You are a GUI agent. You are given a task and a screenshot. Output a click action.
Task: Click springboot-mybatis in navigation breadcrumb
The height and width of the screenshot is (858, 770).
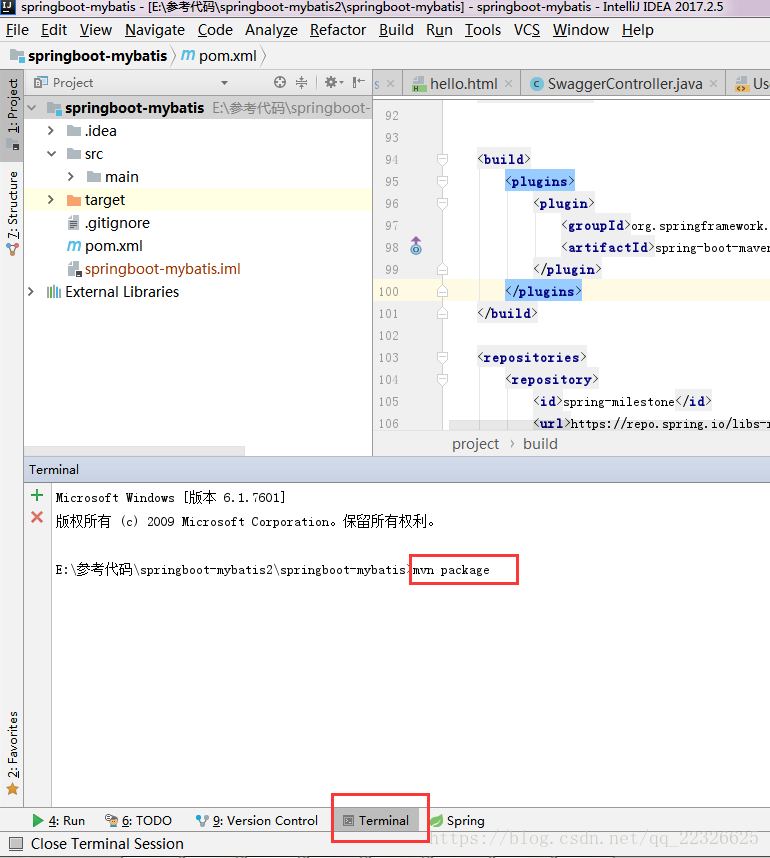point(97,55)
